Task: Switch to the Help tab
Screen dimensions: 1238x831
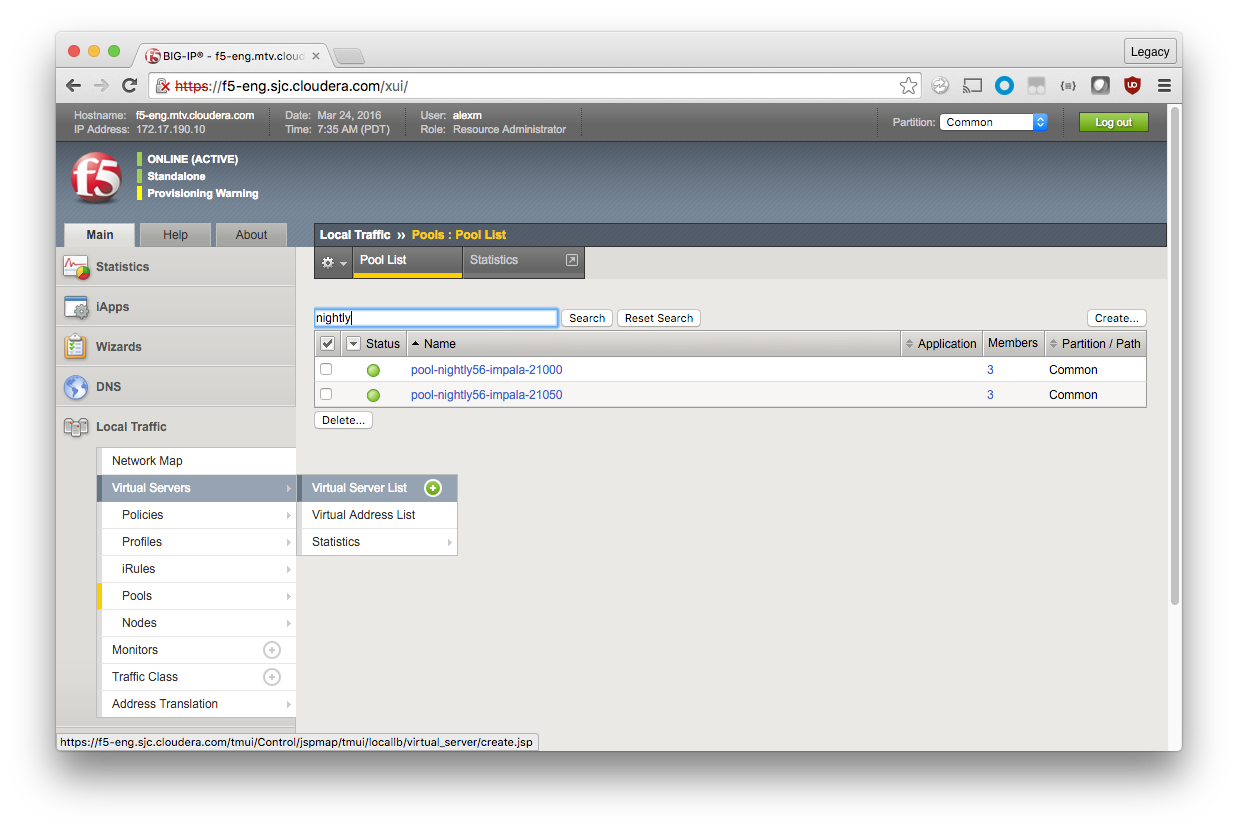Action: 175,235
